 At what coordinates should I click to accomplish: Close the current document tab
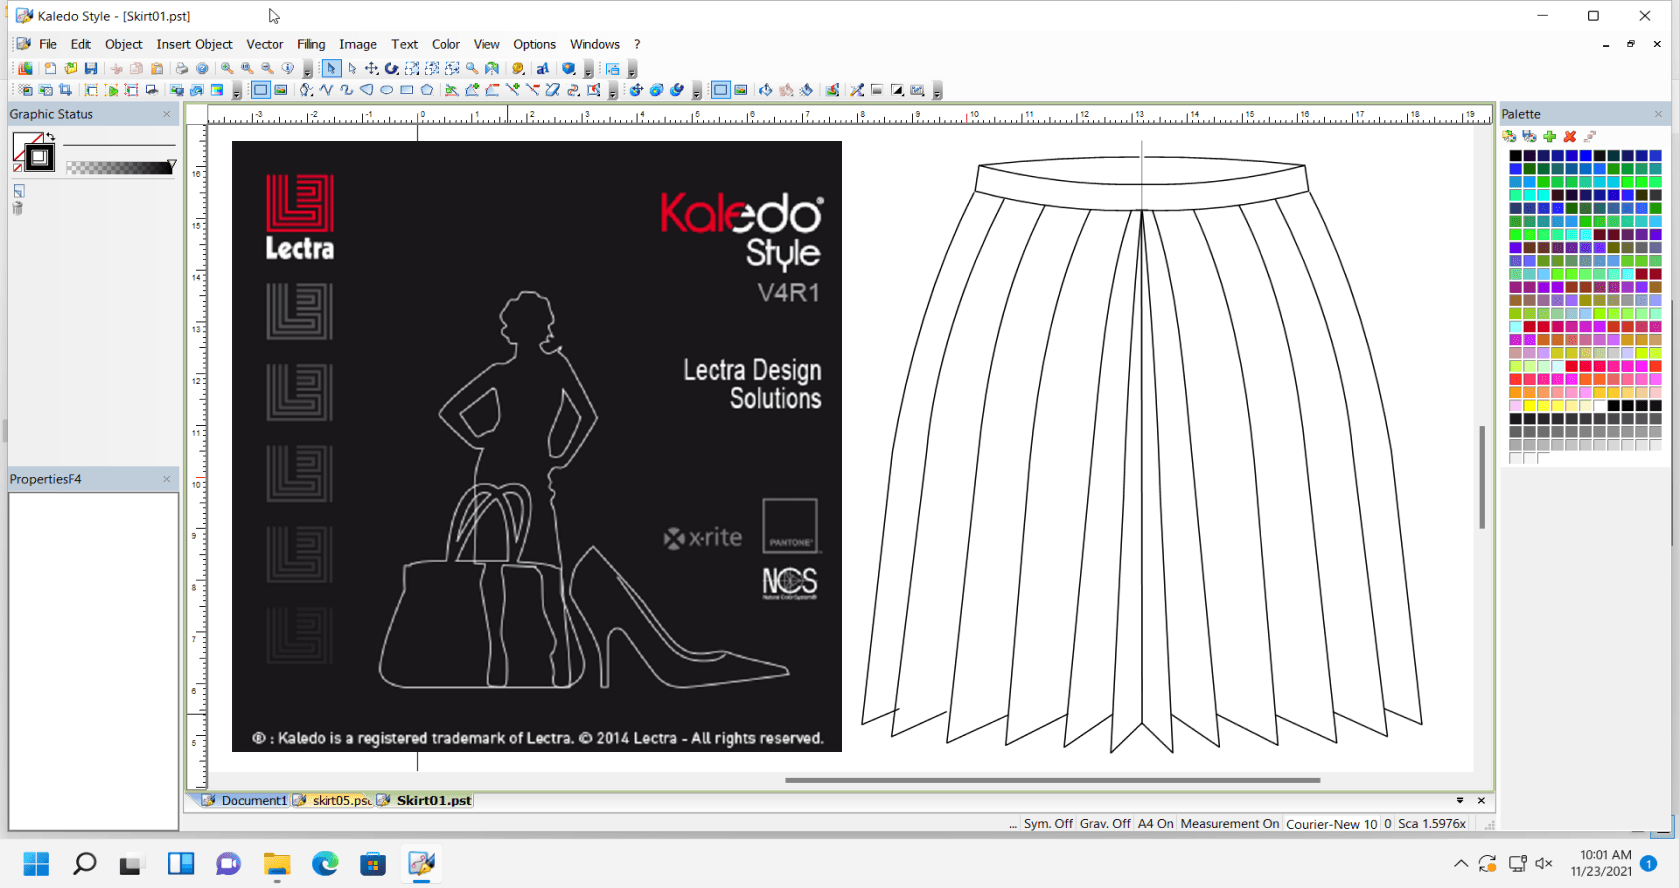click(x=1481, y=800)
